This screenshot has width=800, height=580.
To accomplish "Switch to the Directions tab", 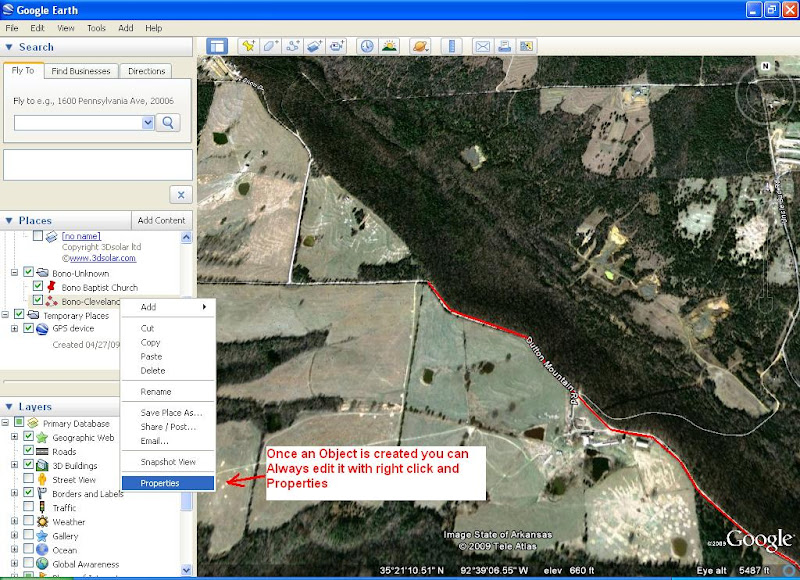I will tap(146, 71).
